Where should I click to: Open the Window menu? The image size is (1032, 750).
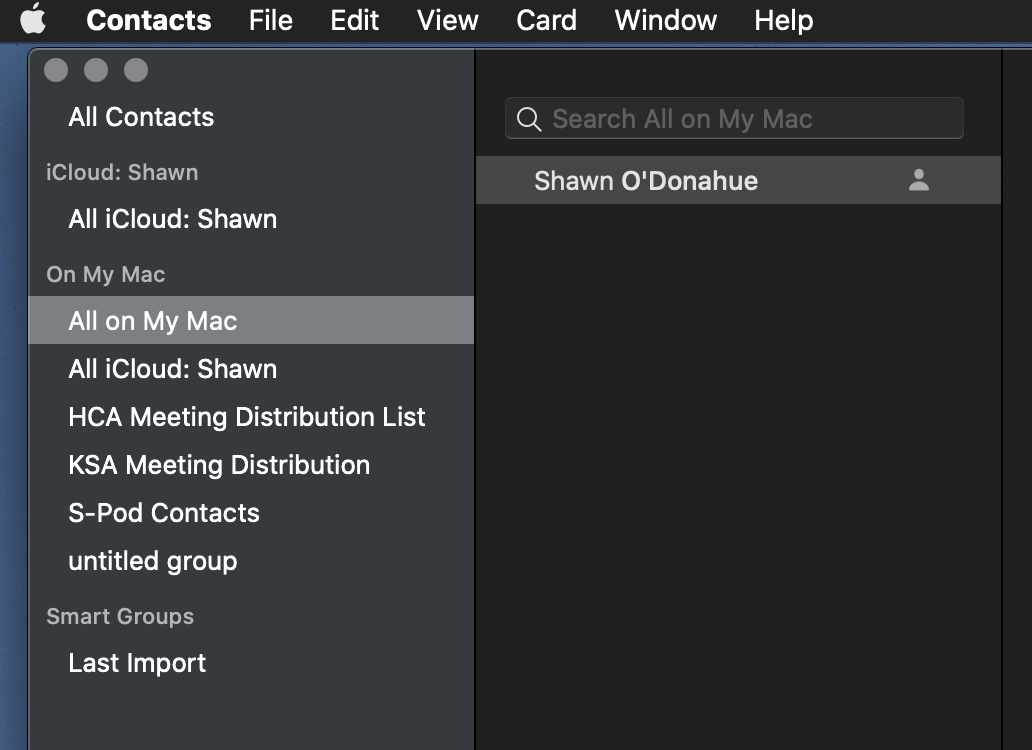[x=665, y=20]
